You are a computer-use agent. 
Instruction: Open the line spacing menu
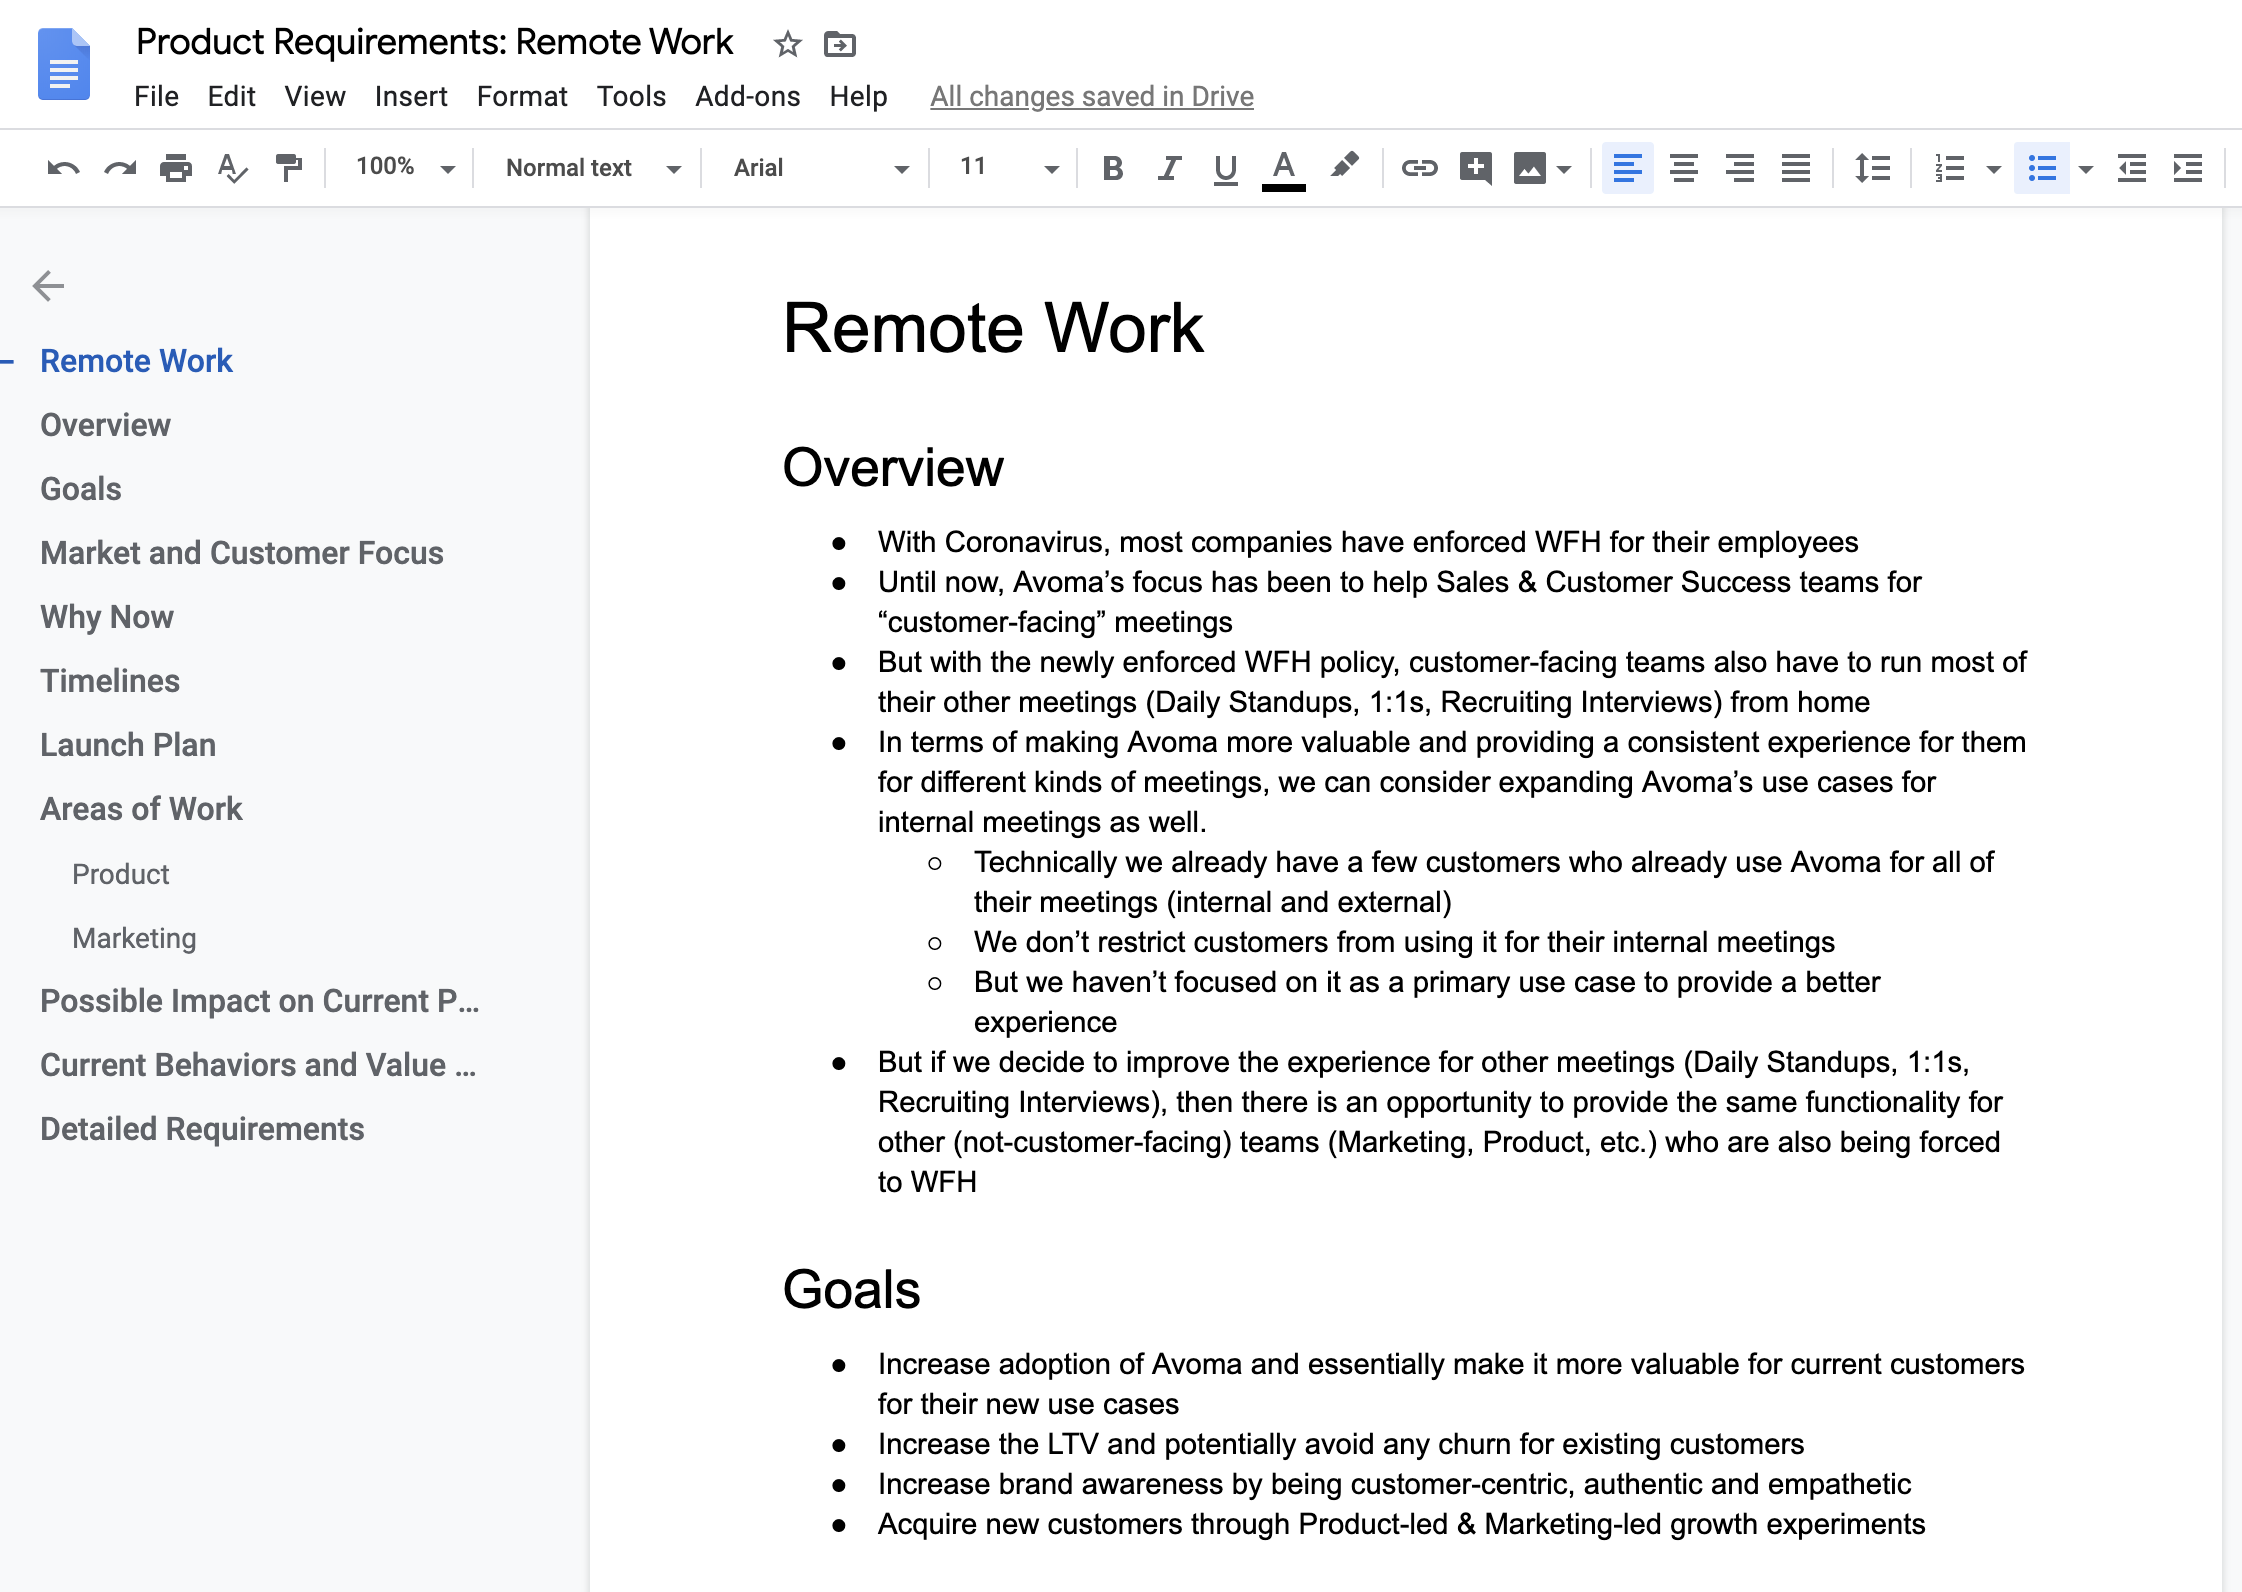[1872, 168]
